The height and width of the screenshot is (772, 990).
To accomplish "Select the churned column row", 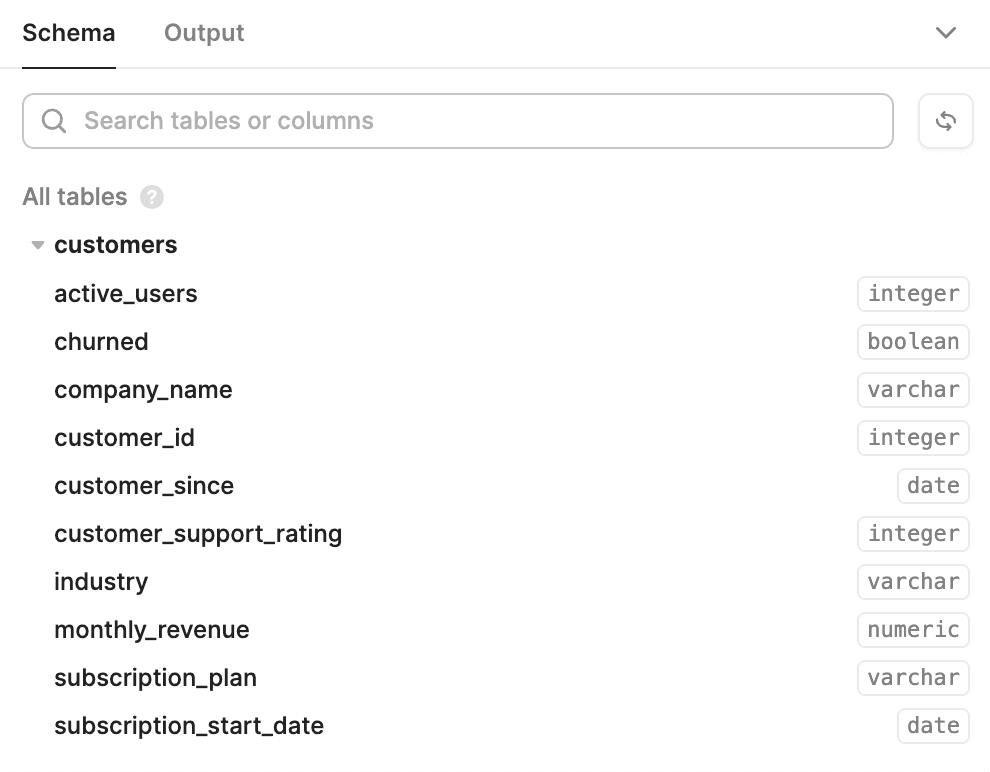I will pos(101,341).
